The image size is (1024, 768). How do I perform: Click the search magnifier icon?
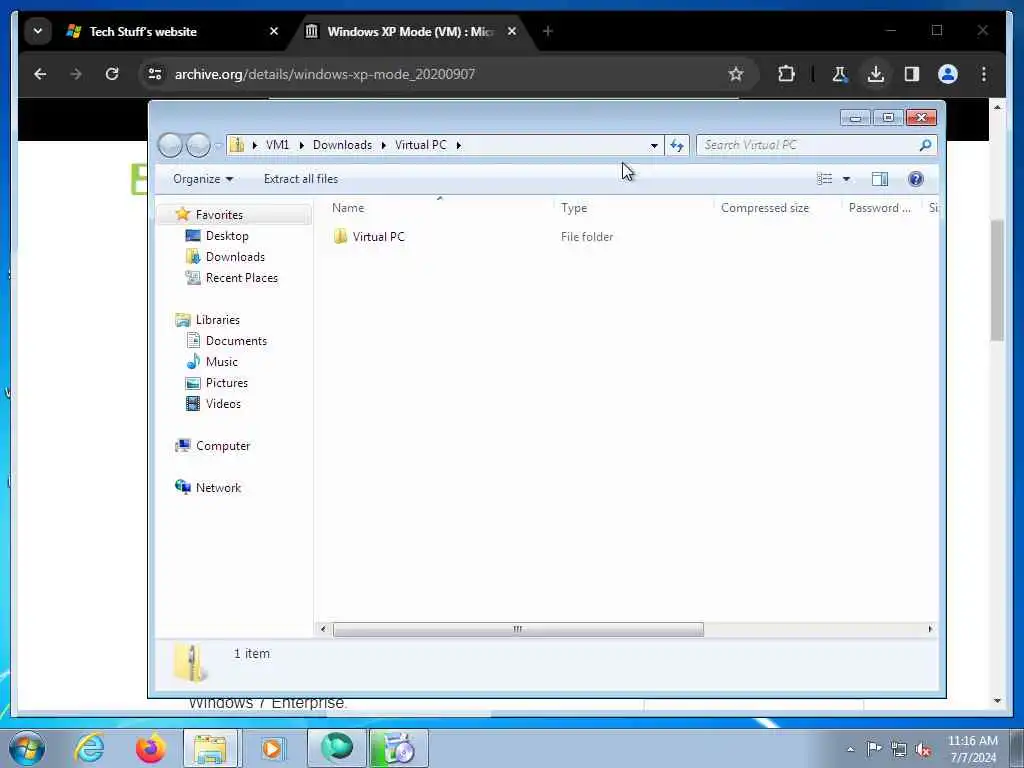(x=925, y=145)
